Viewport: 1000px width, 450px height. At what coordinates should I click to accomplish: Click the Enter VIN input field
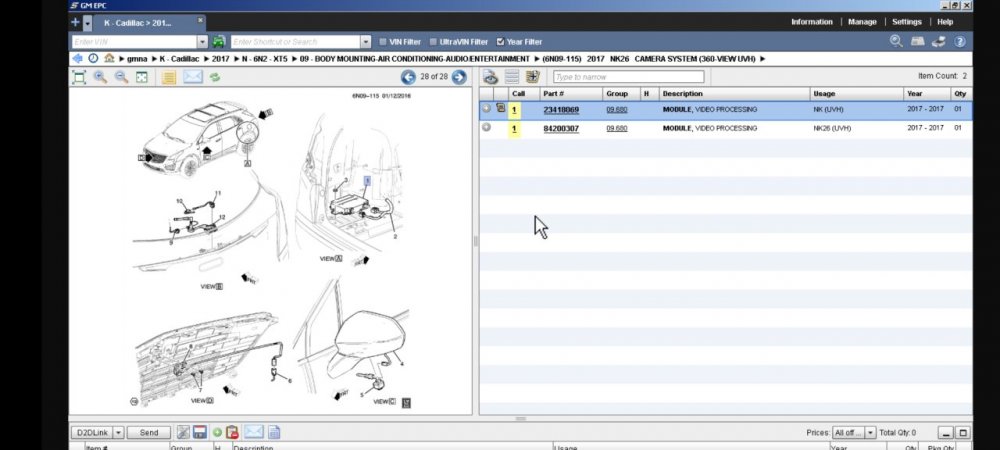[135, 41]
